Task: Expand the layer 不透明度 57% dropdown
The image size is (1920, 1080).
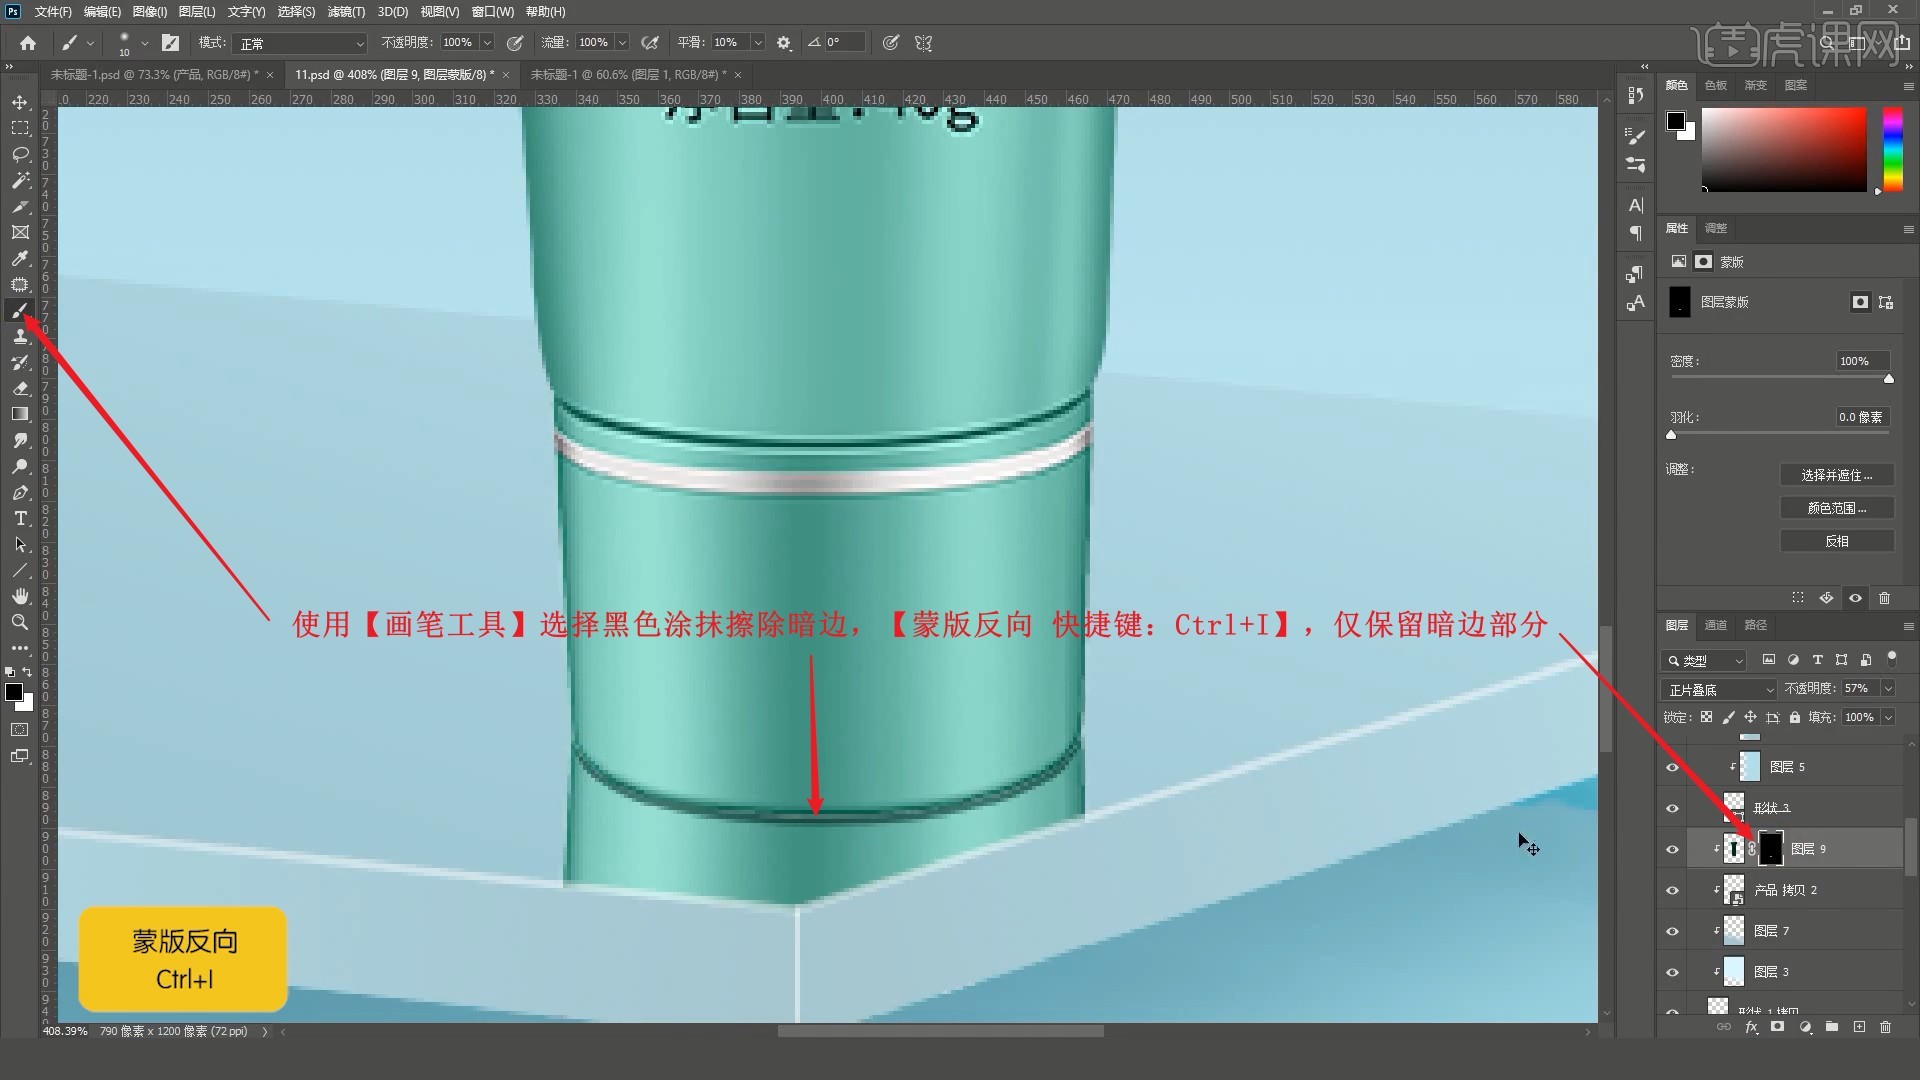Action: 1888,689
